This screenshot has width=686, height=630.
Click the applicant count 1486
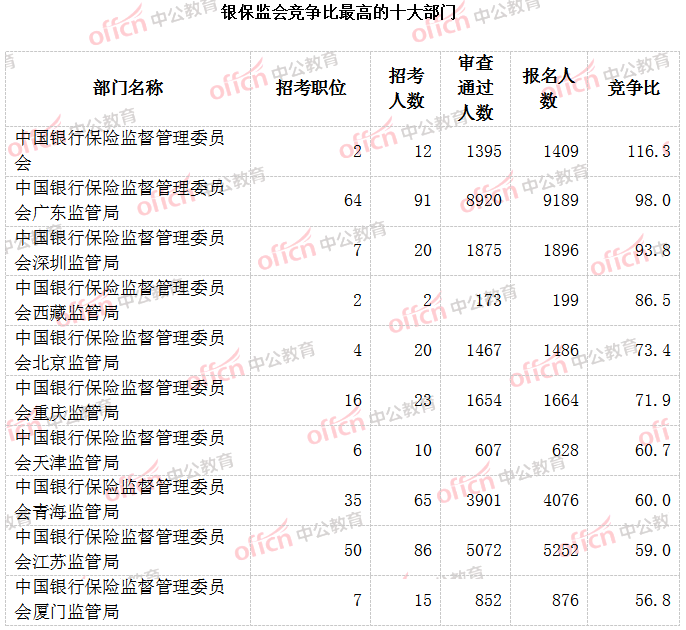pyautogui.click(x=561, y=350)
